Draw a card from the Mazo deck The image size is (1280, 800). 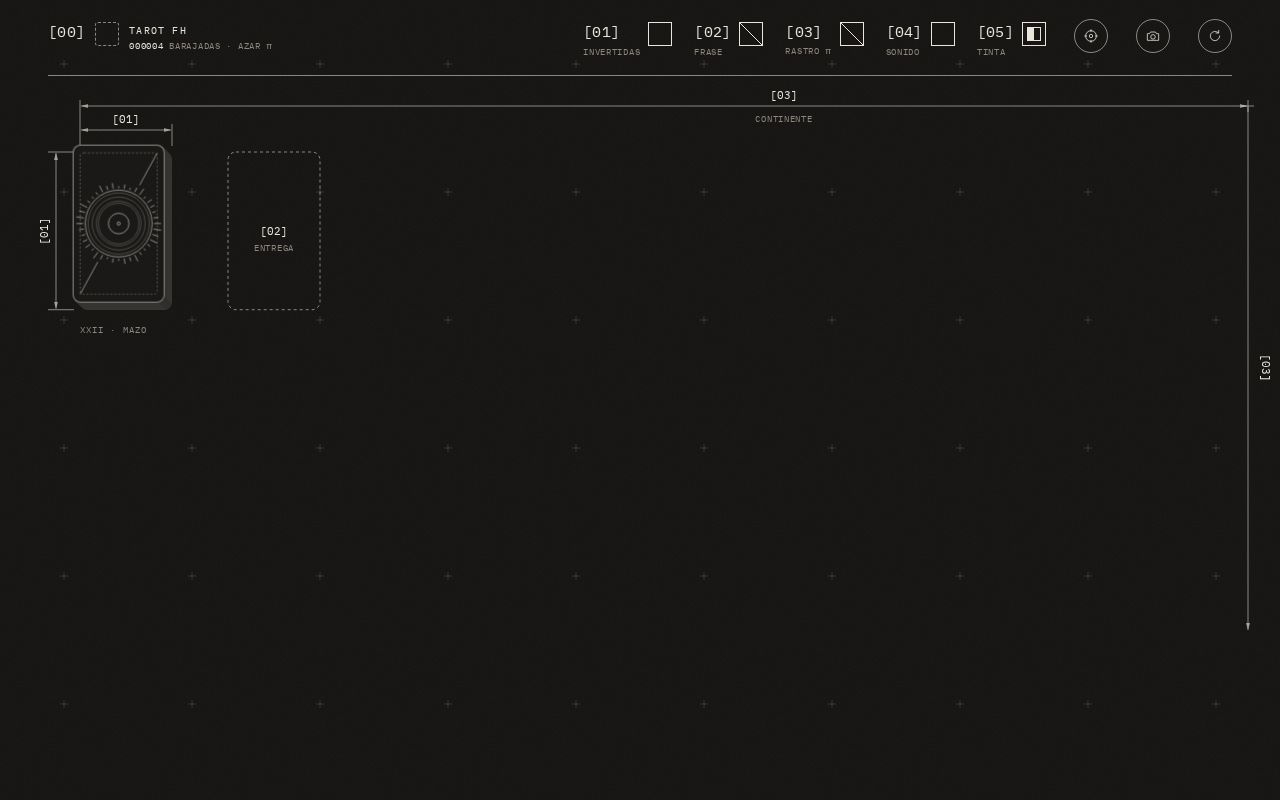pyautogui.click(x=119, y=224)
